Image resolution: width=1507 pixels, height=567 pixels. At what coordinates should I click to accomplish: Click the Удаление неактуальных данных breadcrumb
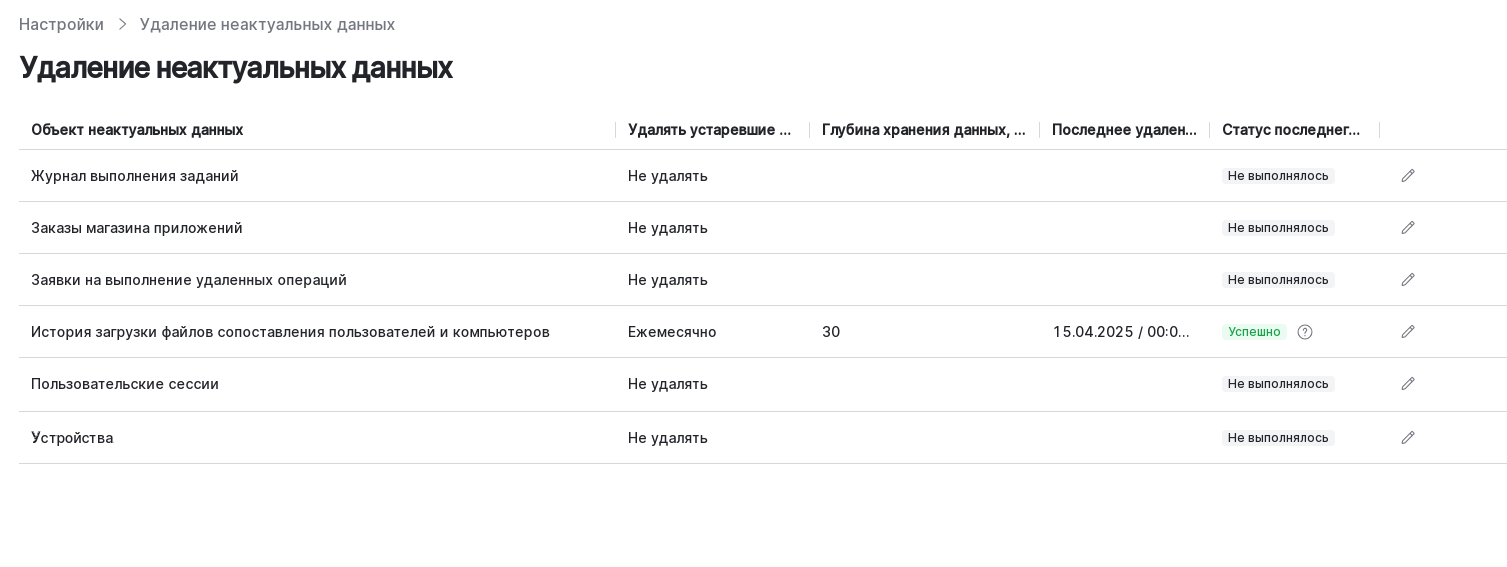pyautogui.click(x=267, y=24)
